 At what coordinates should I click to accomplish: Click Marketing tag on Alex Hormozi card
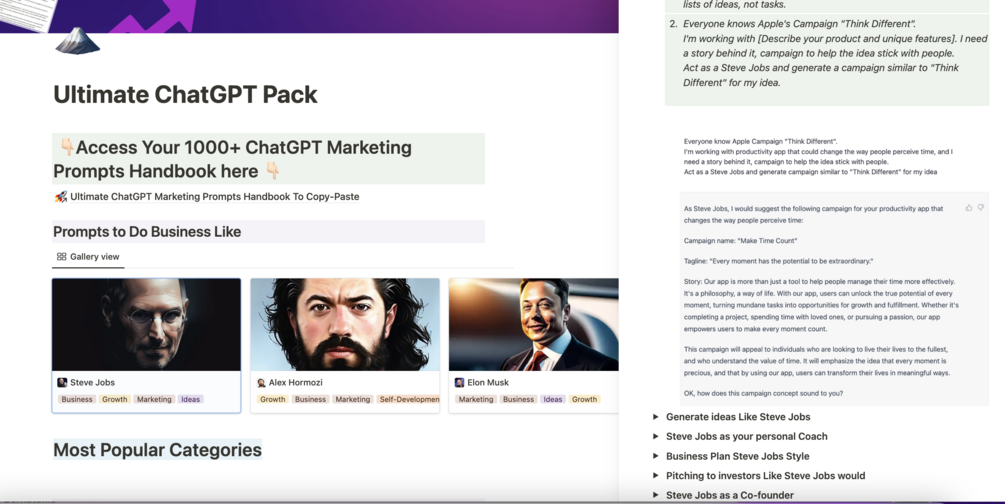(x=353, y=399)
